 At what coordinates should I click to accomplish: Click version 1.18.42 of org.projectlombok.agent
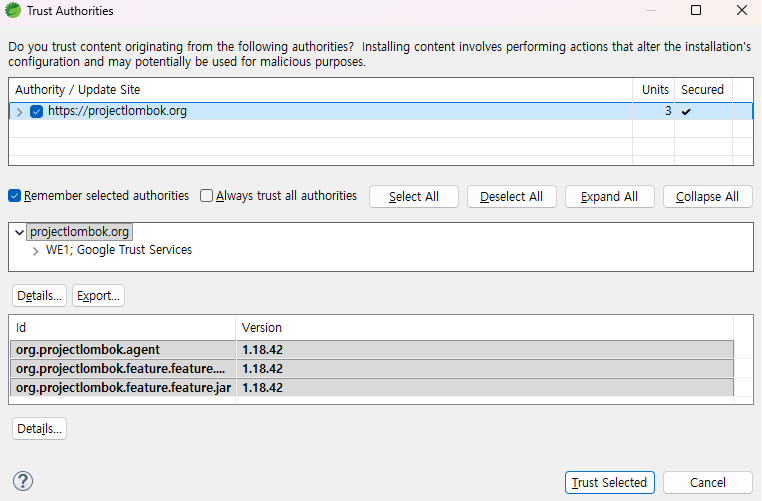click(262, 350)
